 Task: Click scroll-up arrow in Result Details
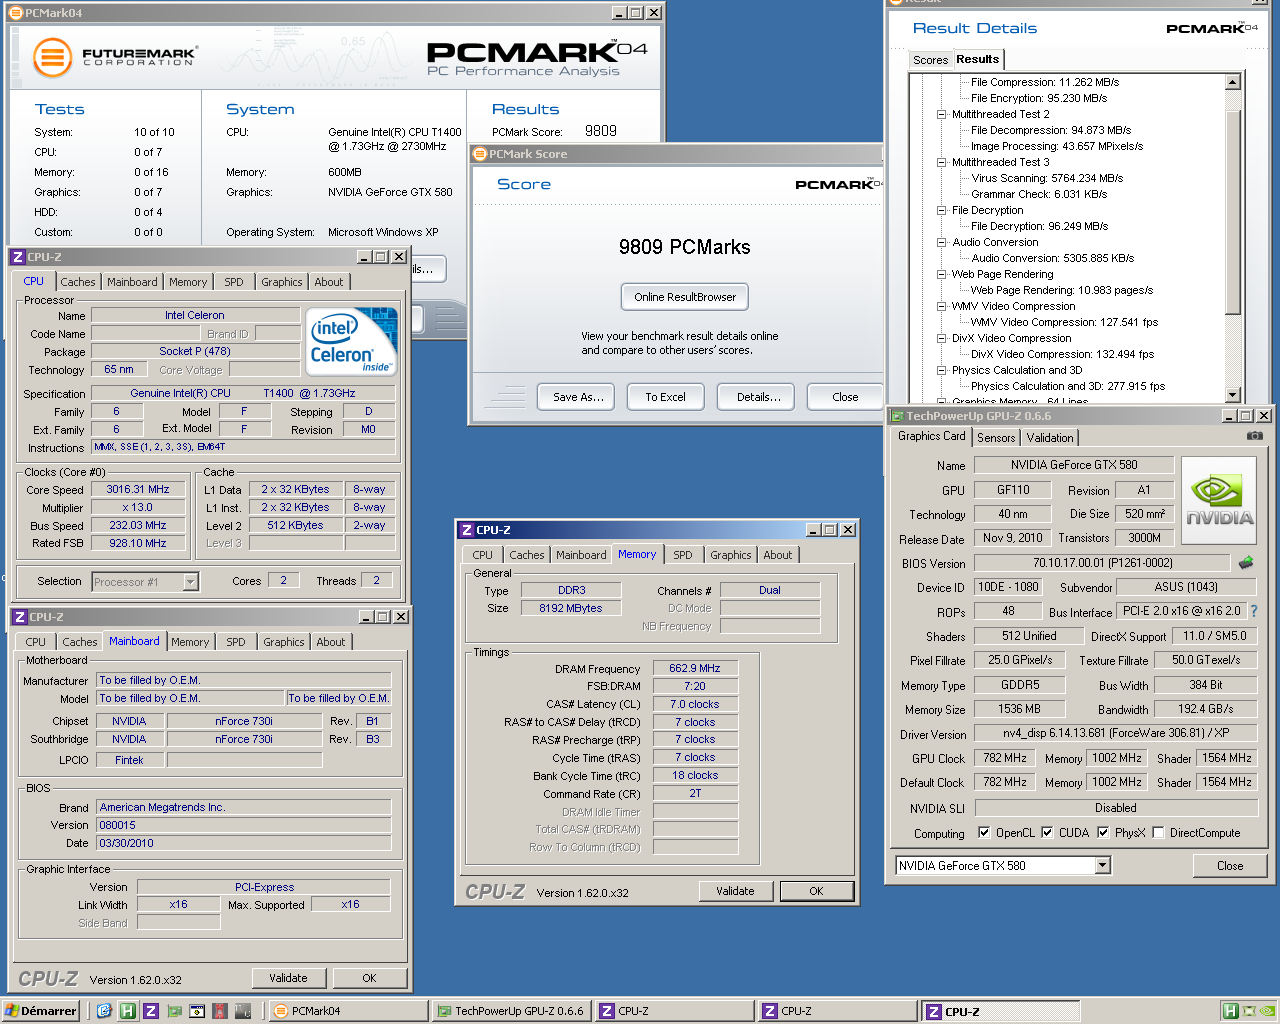1232,83
